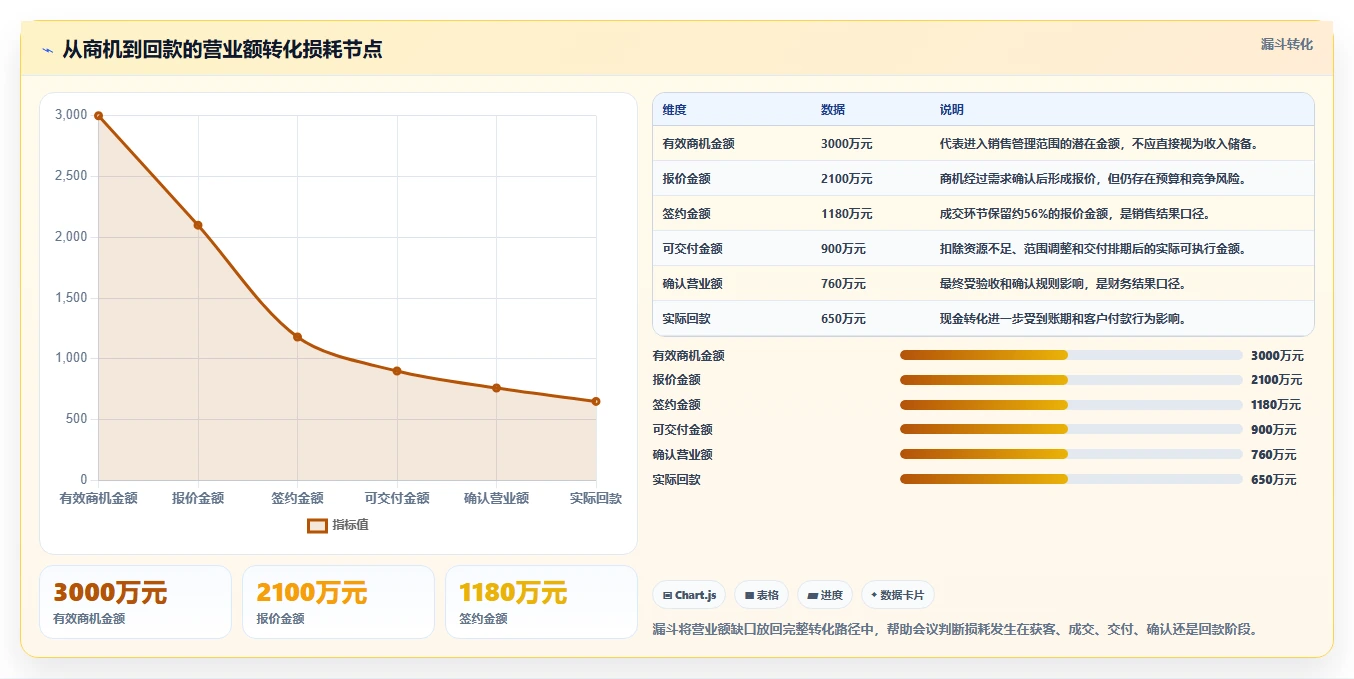
Task: Click the 可交付金额 x-axis label
Action: [397, 498]
